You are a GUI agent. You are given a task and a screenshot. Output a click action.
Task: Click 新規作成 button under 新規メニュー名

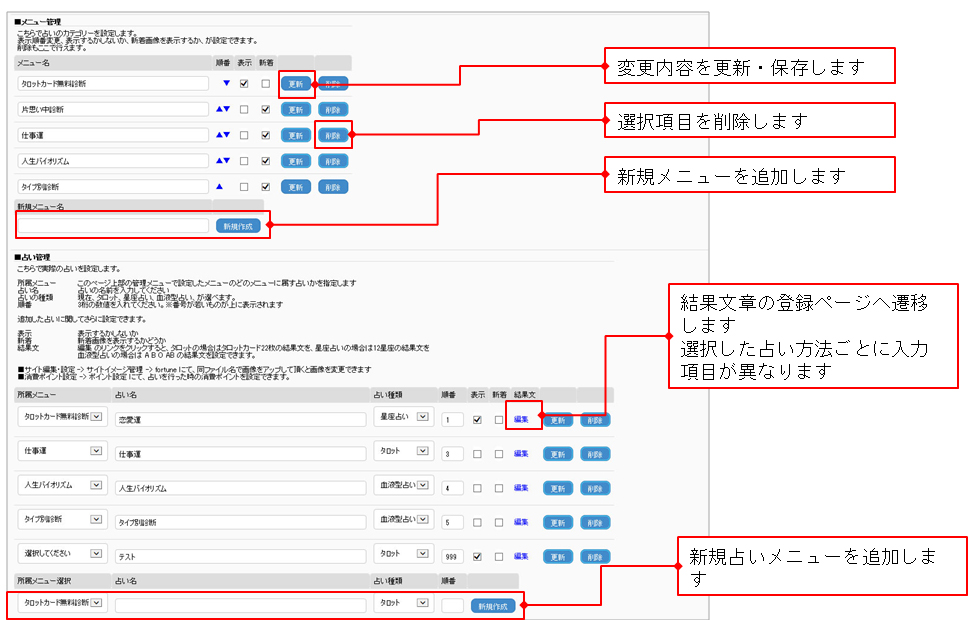click(238, 226)
